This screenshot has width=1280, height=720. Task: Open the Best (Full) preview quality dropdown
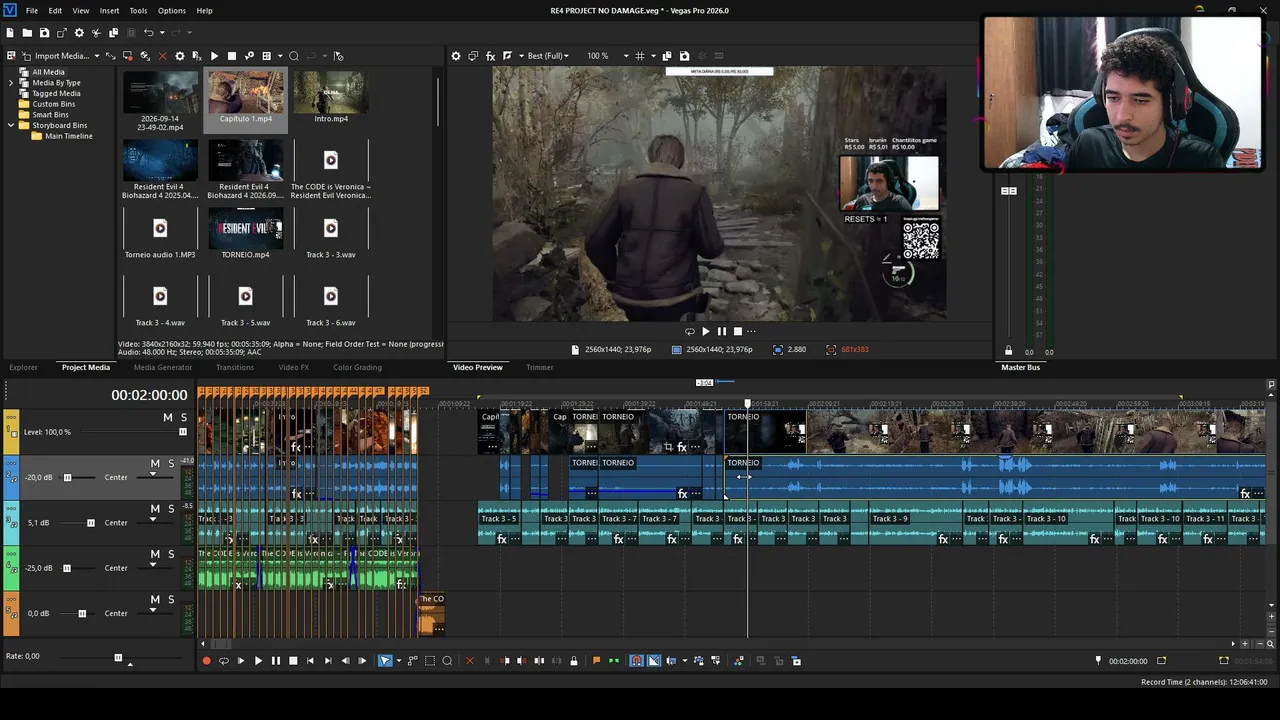pos(548,56)
